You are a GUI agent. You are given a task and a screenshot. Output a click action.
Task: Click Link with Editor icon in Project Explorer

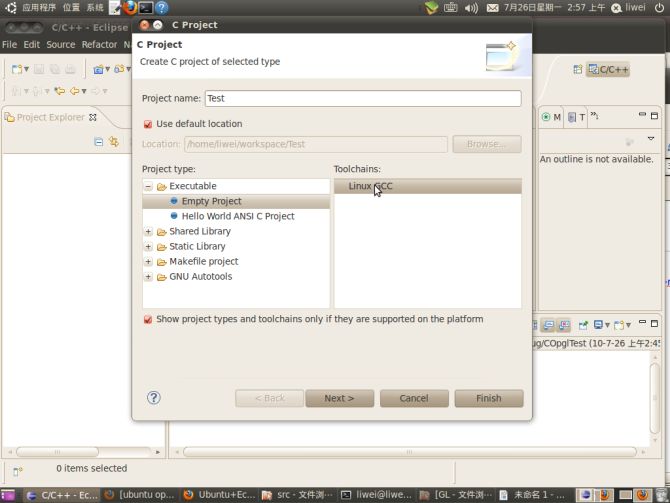pyautogui.click(x=114, y=142)
